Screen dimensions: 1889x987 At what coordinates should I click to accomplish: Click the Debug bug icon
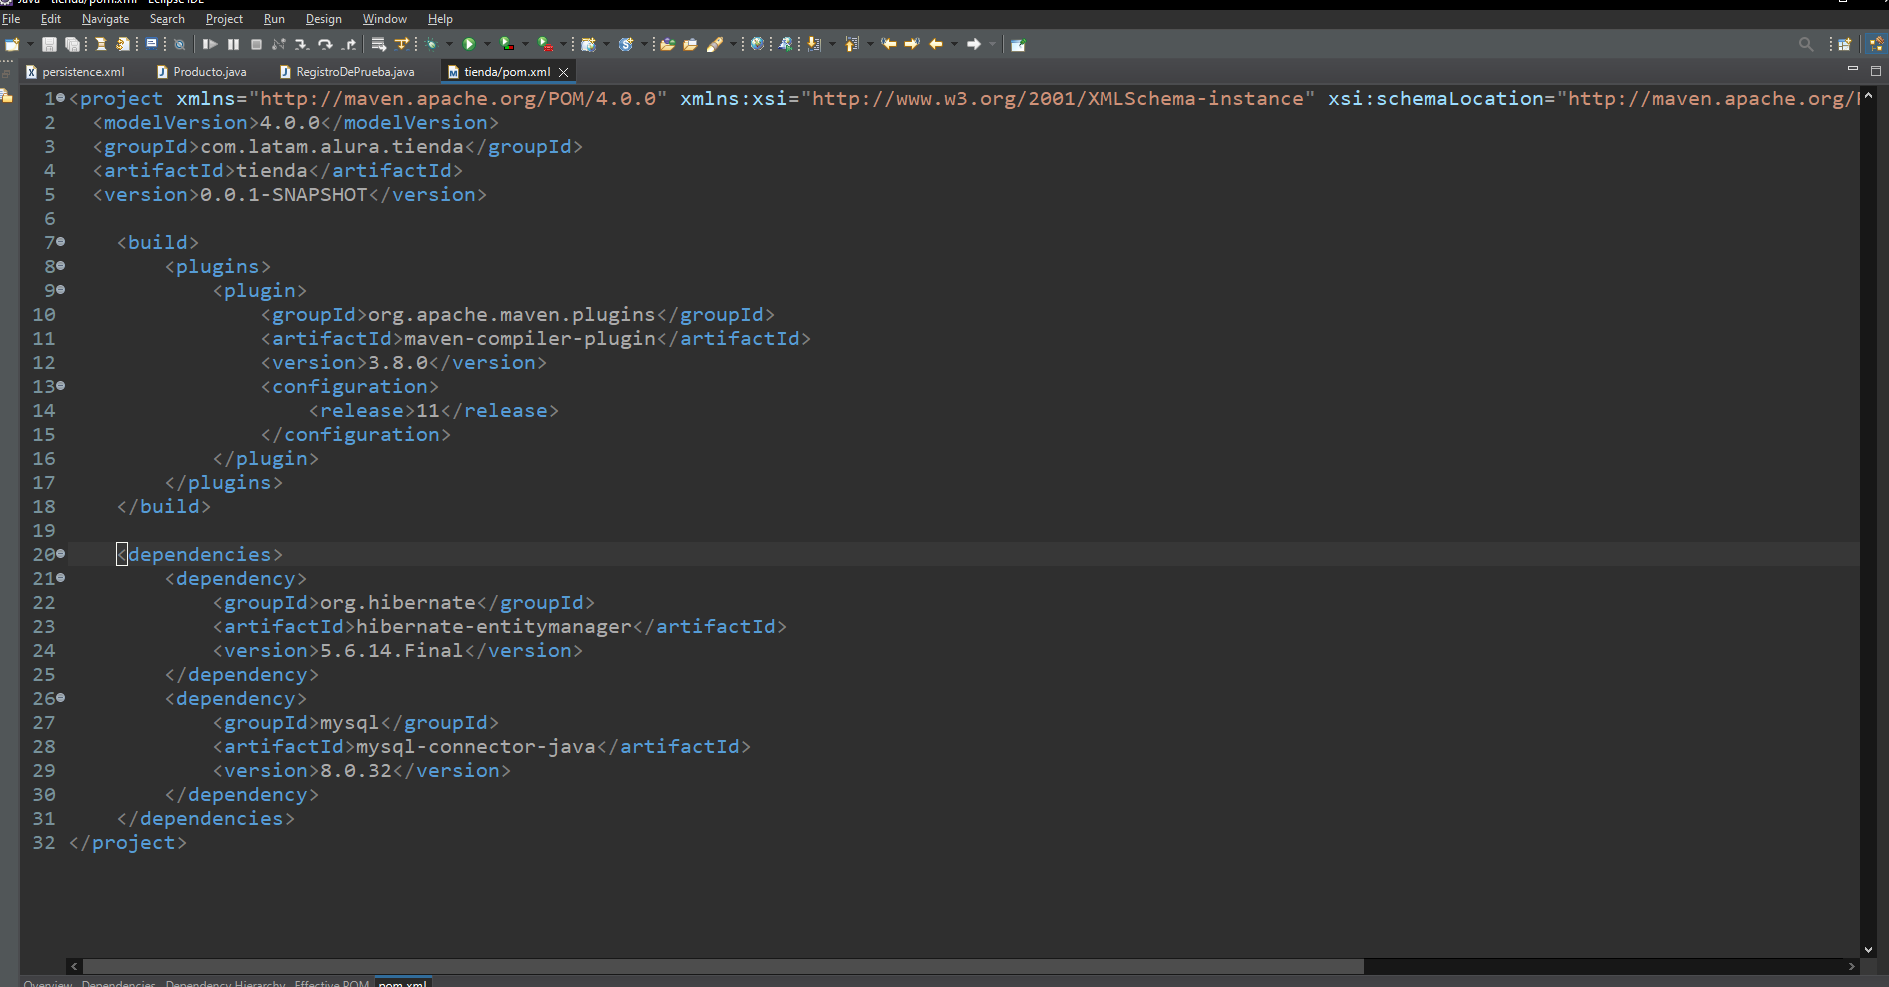click(431, 44)
